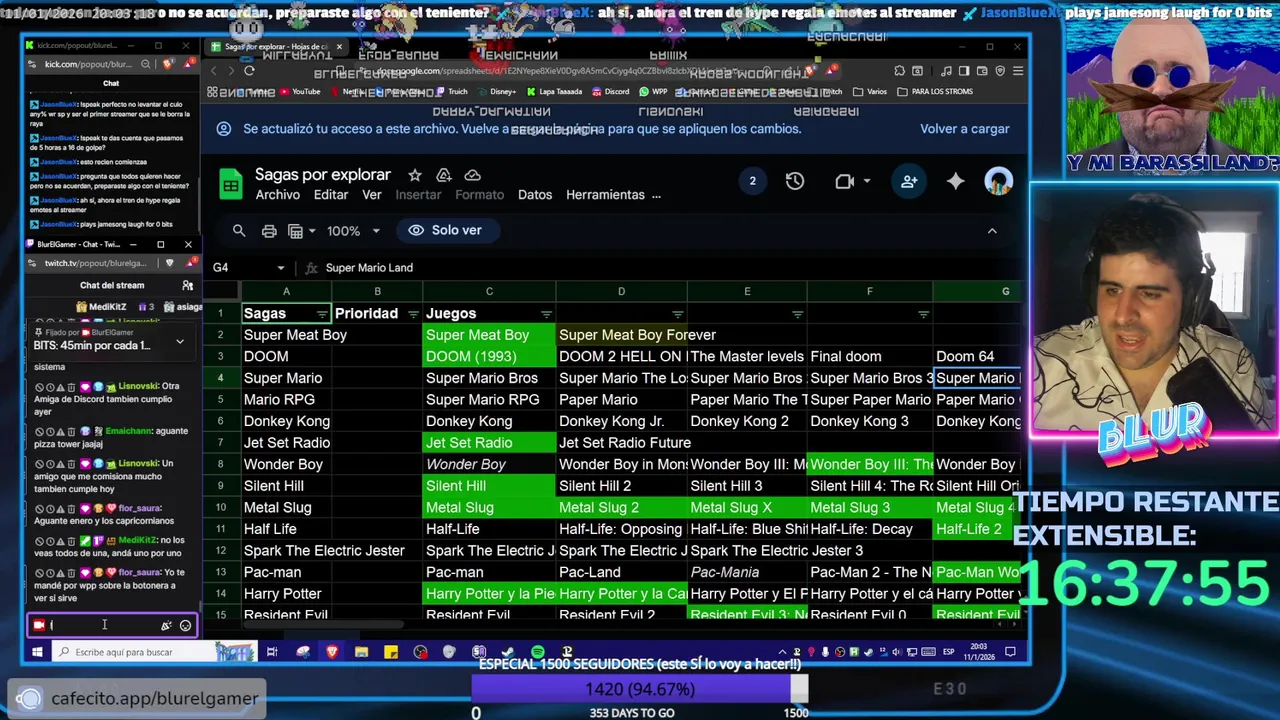Open filter toggle in column F header
Viewport: 1280px width, 720px height.
[x=922, y=314]
